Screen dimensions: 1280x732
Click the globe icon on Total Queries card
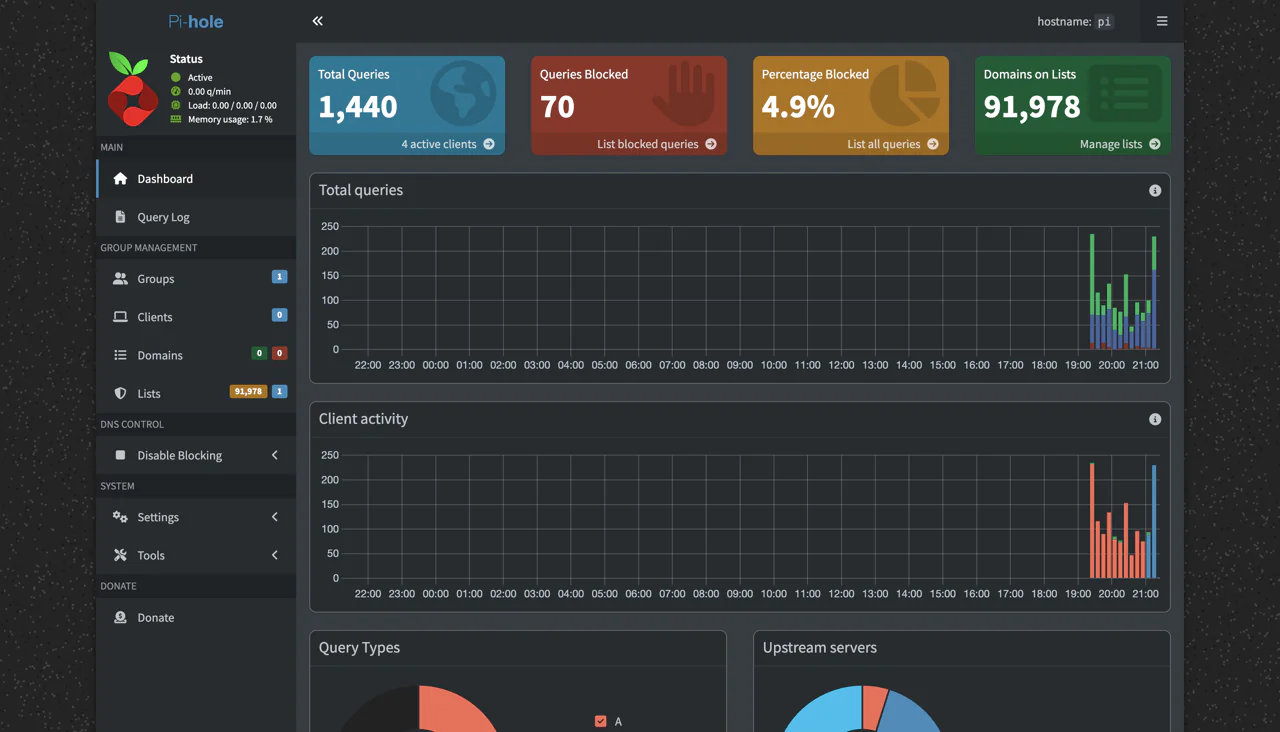click(x=463, y=93)
